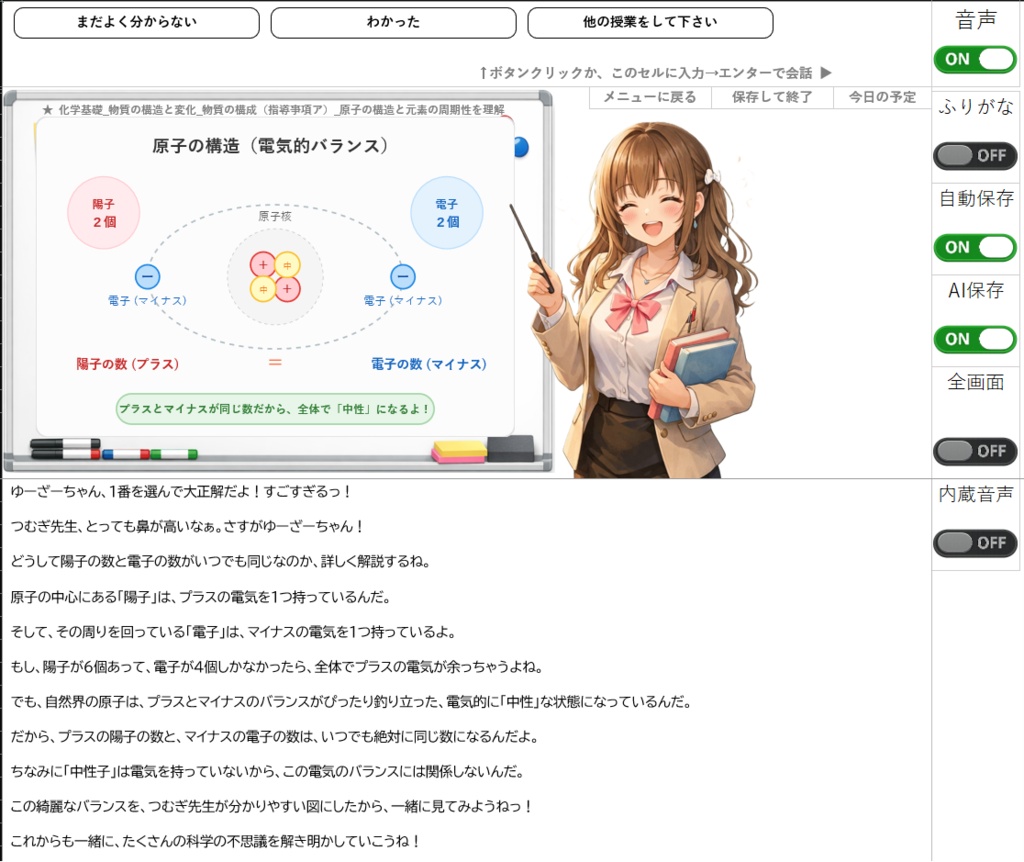Viewport: 1024px width, 862px height.
Task: Click the line 原子の中心にある「陽子」は
Action: (x=200, y=597)
